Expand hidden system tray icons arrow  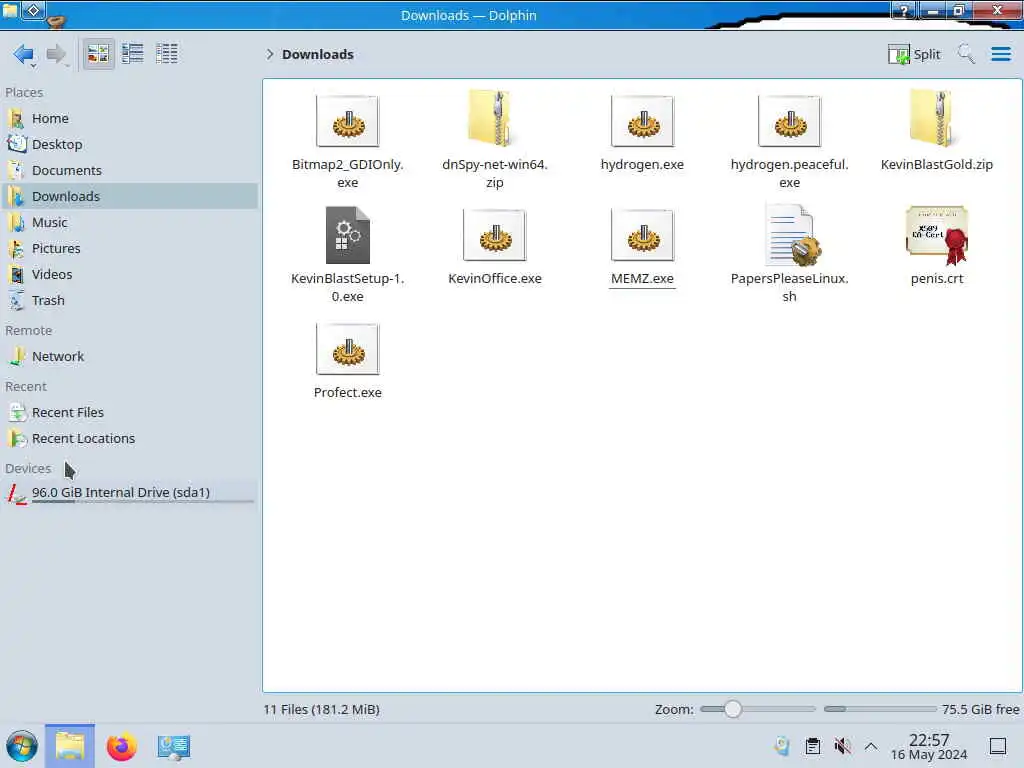[871, 746]
